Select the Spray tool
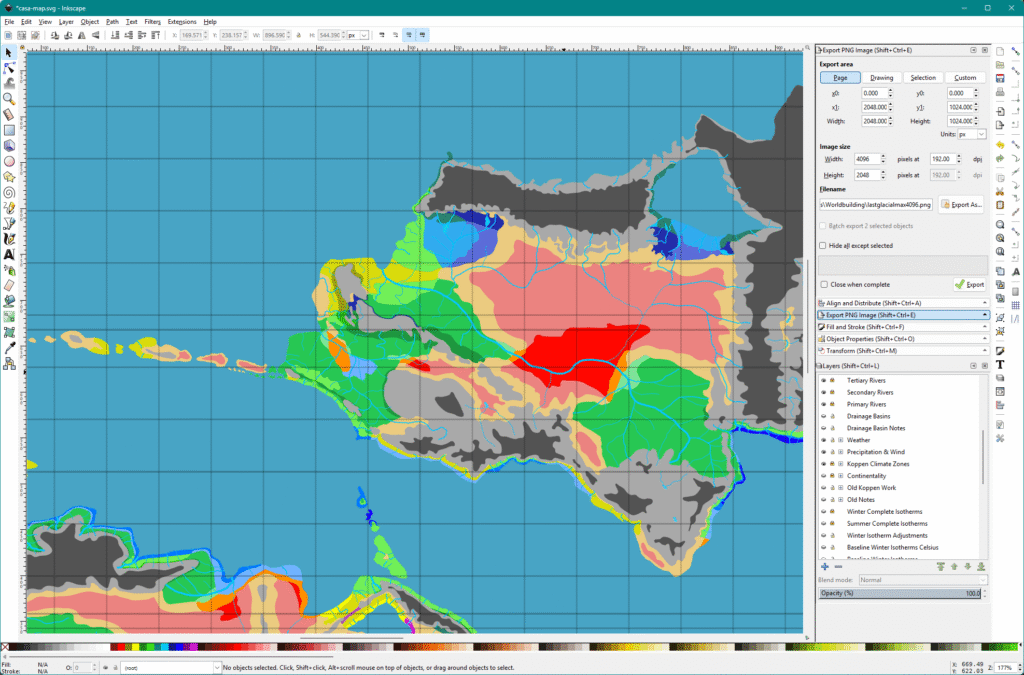This screenshot has width=1024, height=675. point(9,270)
